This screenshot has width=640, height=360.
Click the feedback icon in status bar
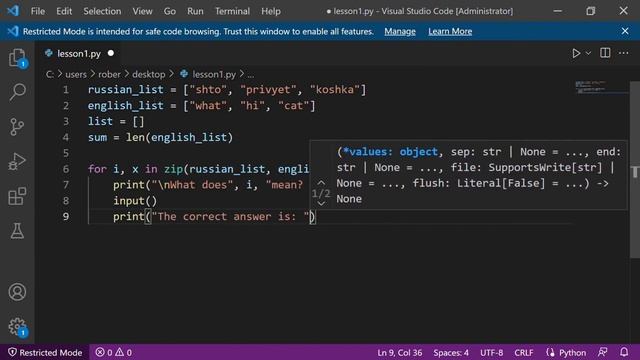point(602,352)
